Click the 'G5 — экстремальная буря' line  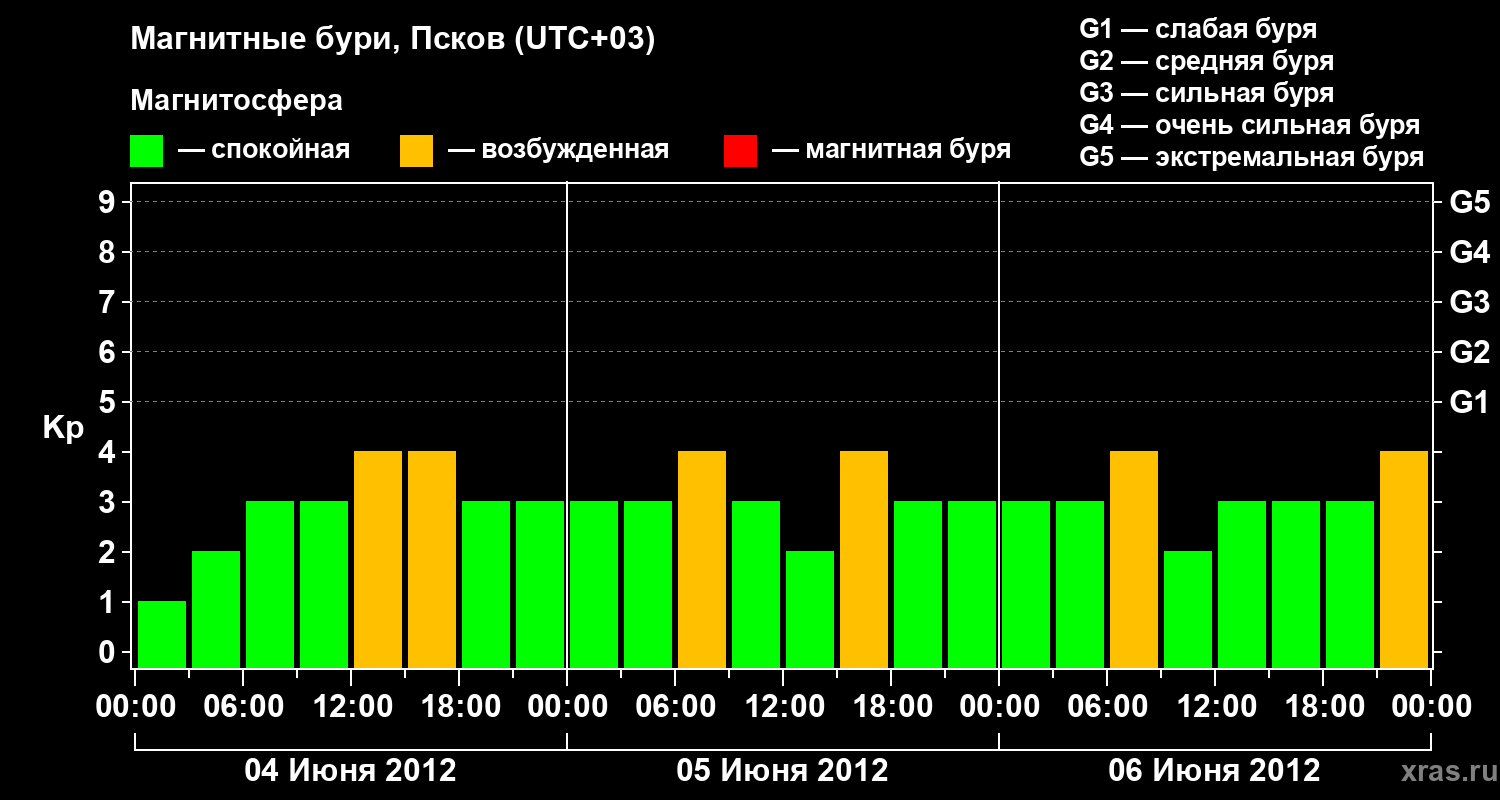[x=1251, y=157]
